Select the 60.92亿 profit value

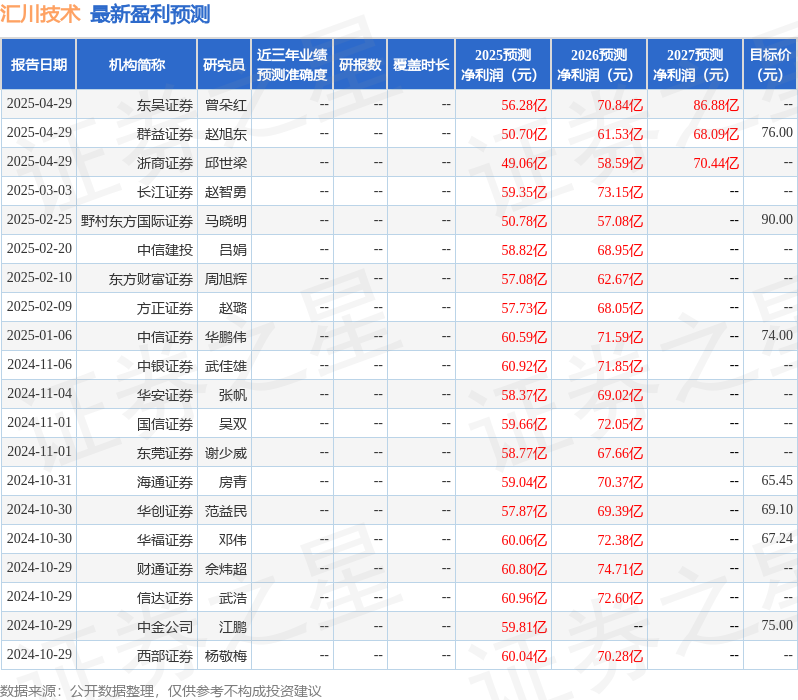[524, 367]
